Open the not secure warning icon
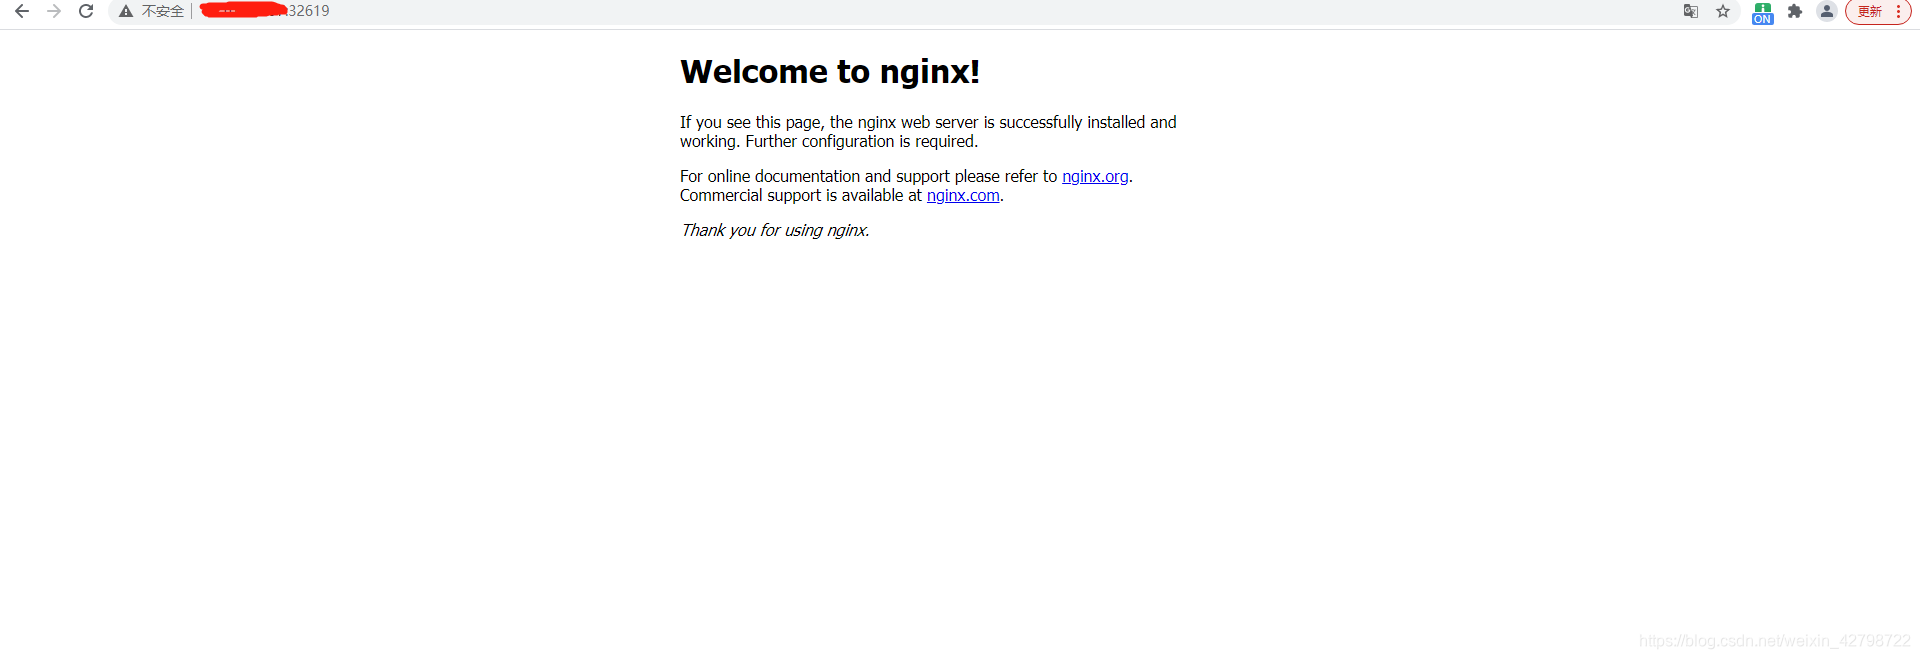The width and height of the screenshot is (1920, 659). coord(126,11)
